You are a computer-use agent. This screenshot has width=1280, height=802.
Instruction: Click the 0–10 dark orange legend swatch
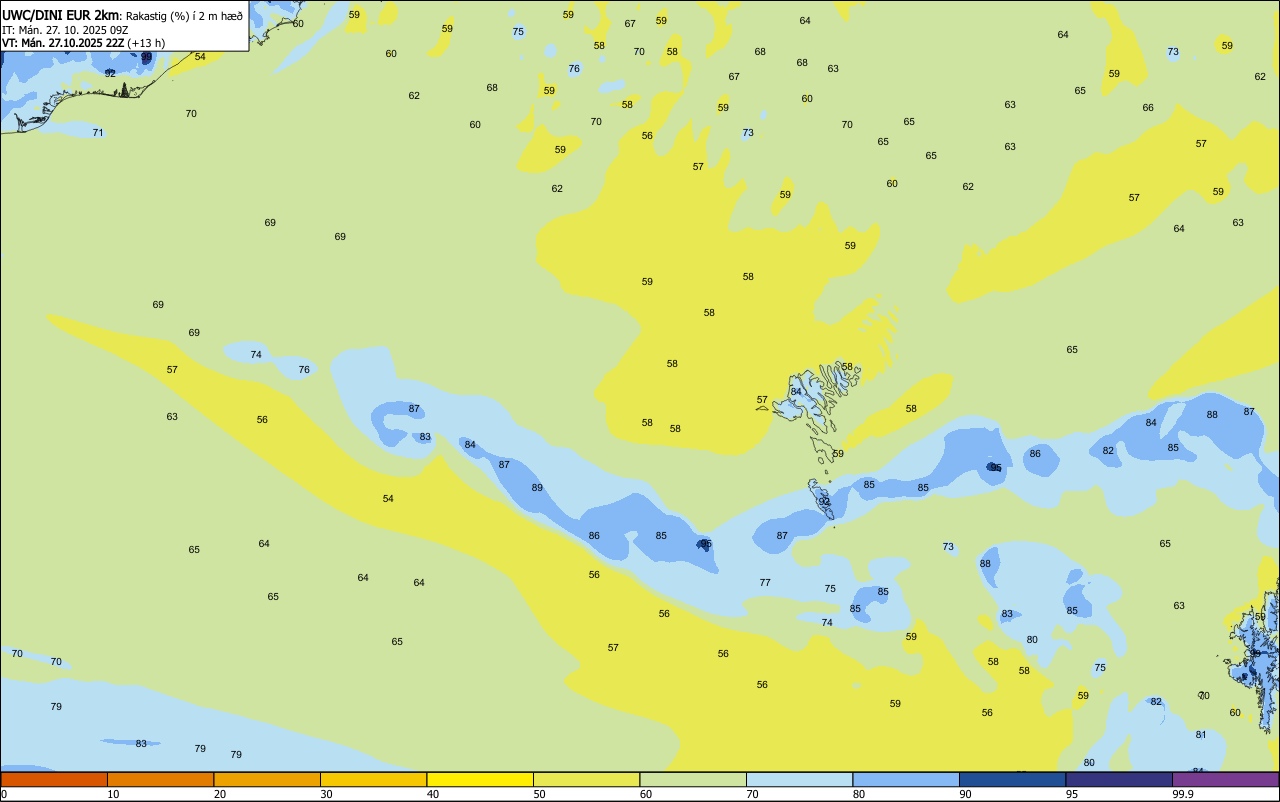pos(54,779)
